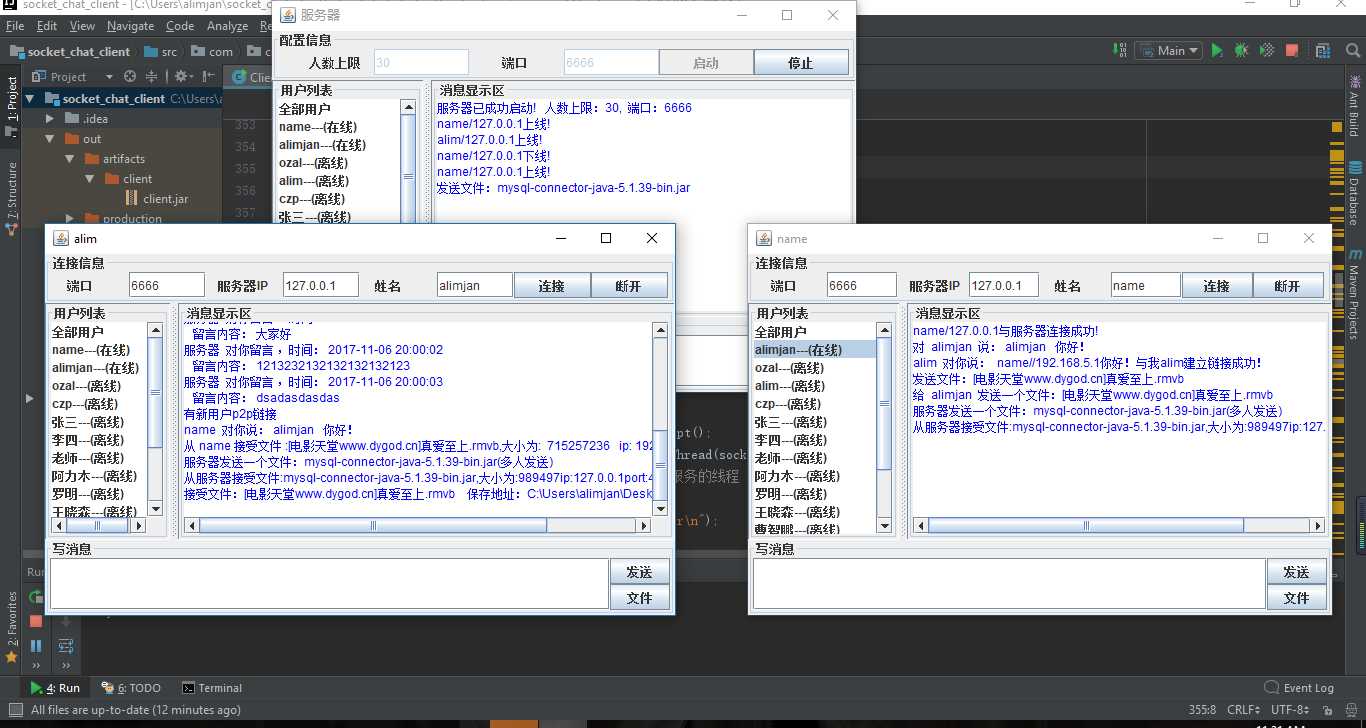
Task: Select ozal---(离线) in server user list
Action: 338,163
